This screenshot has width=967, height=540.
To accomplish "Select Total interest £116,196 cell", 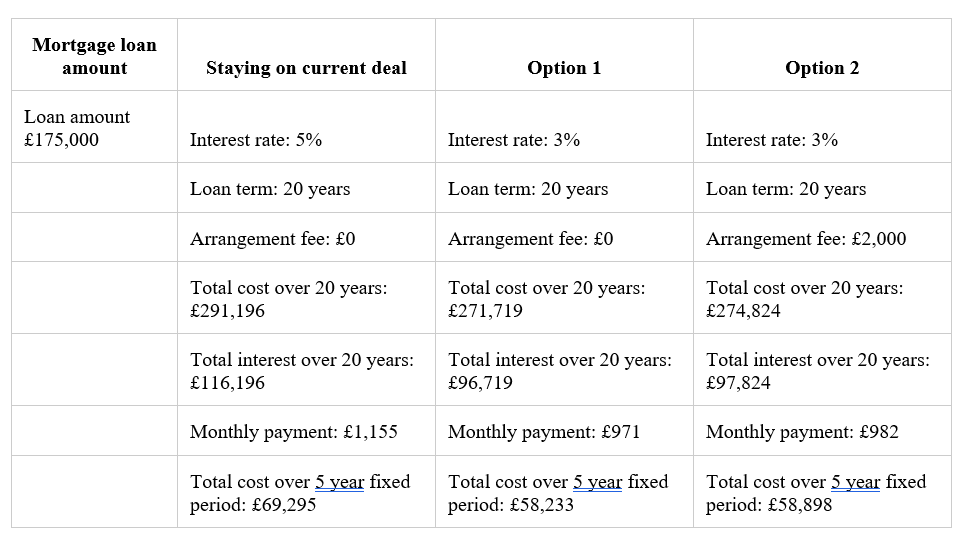I will pyautogui.click(x=306, y=370).
